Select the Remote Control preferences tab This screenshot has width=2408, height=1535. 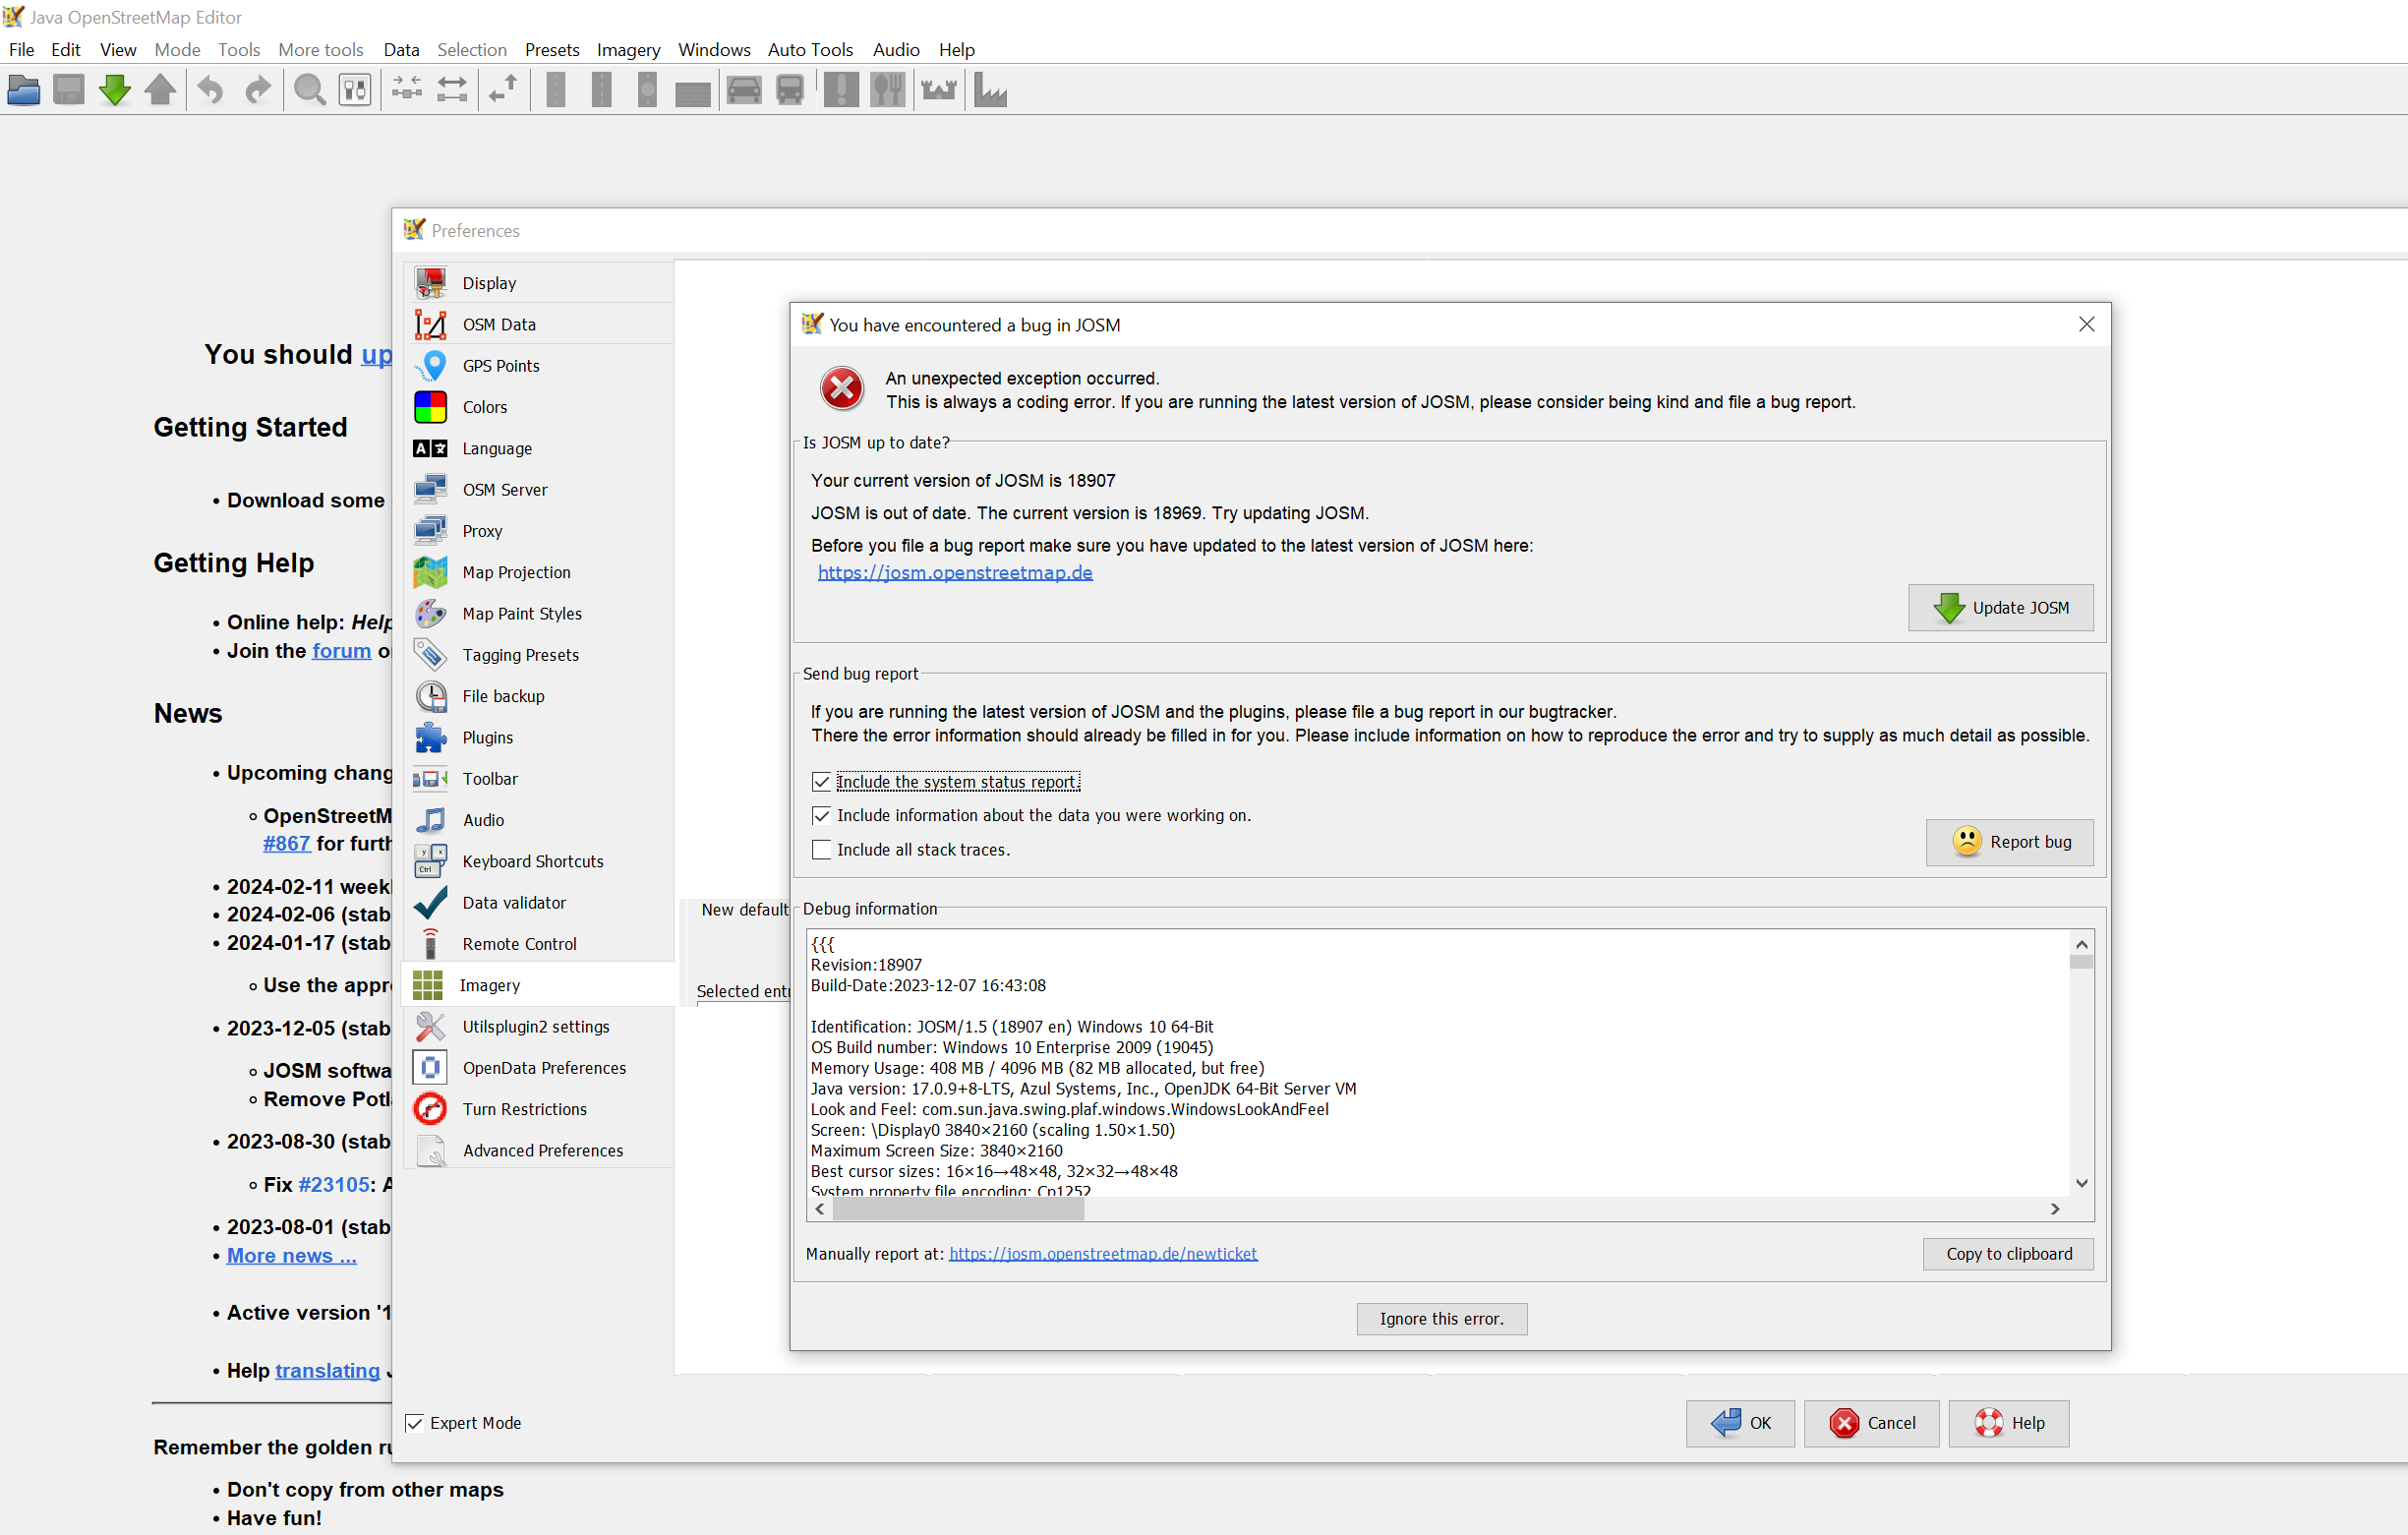coord(539,944)
